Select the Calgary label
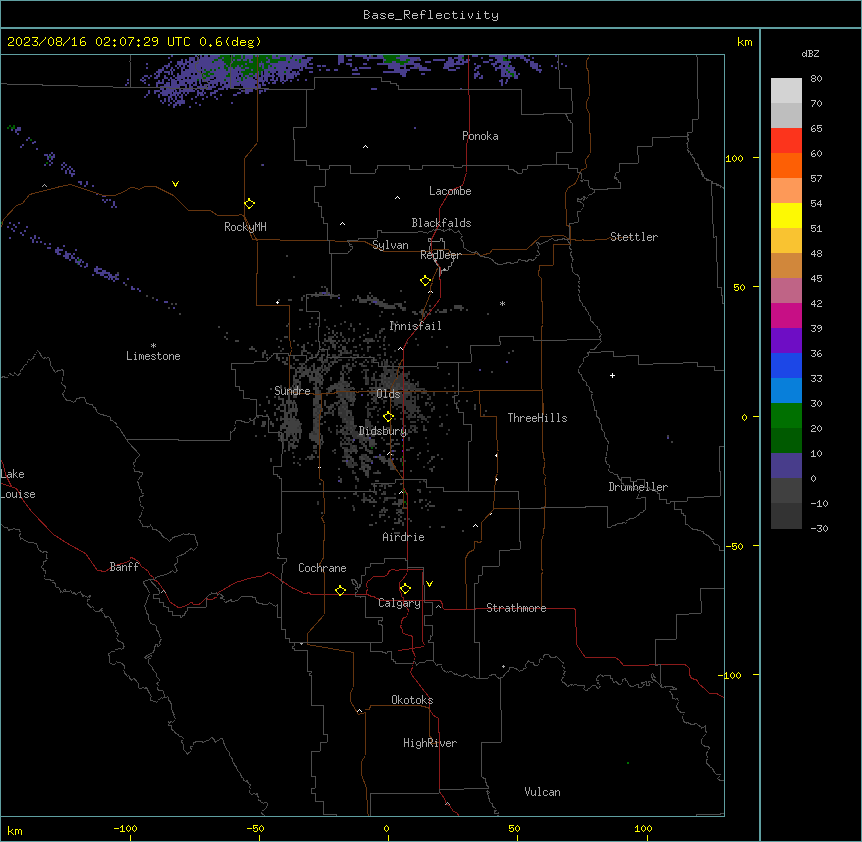This screenshot has height=842, width=862. (399, 603)
